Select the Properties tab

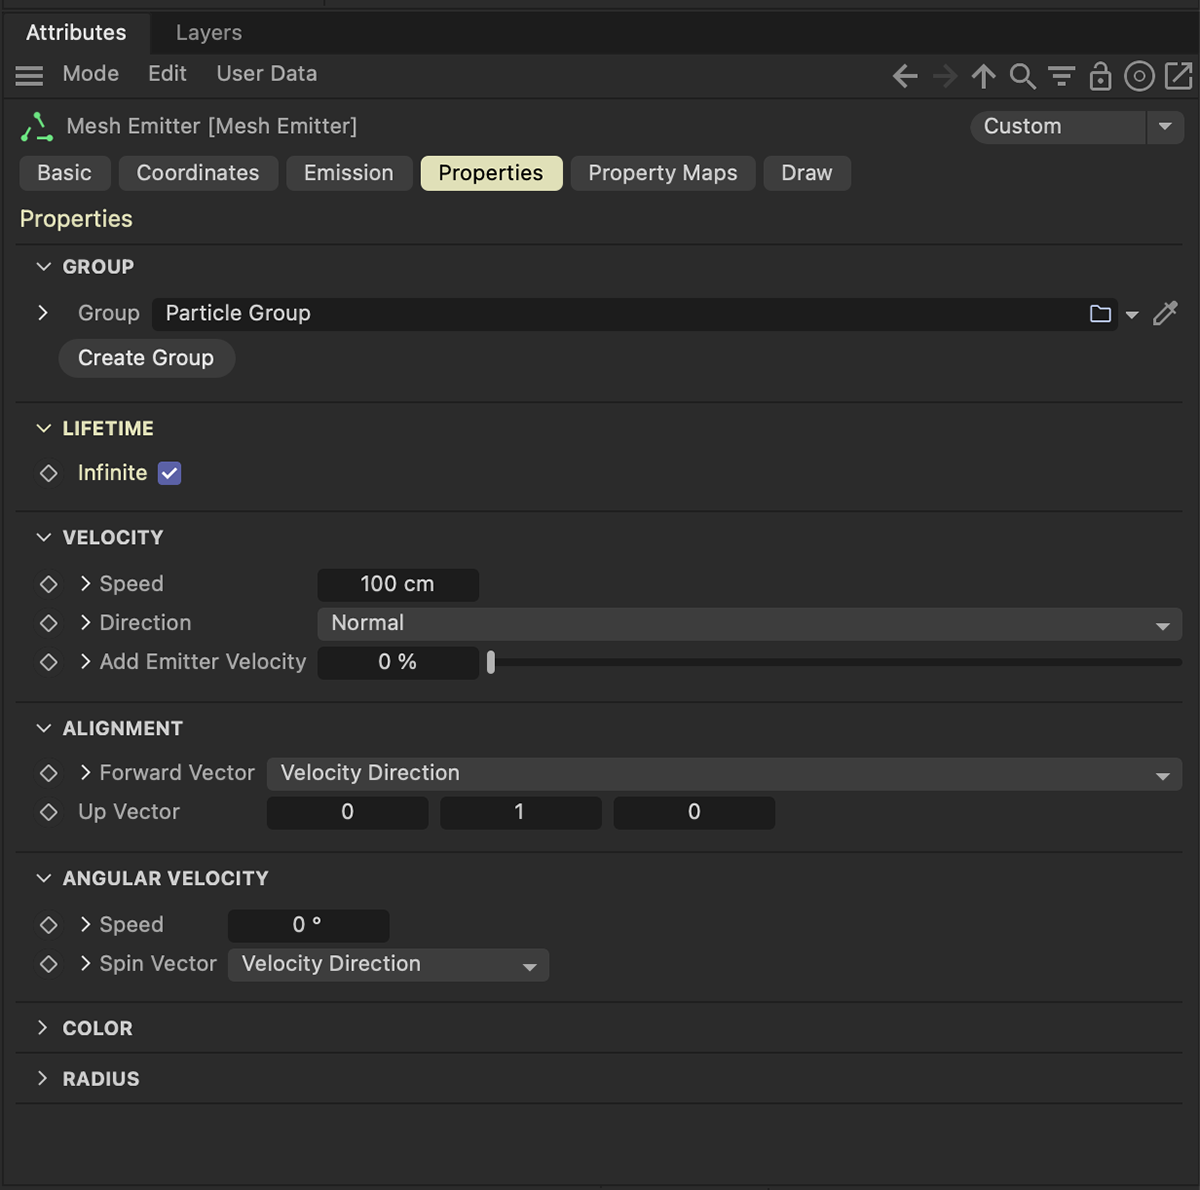point(491,173)
